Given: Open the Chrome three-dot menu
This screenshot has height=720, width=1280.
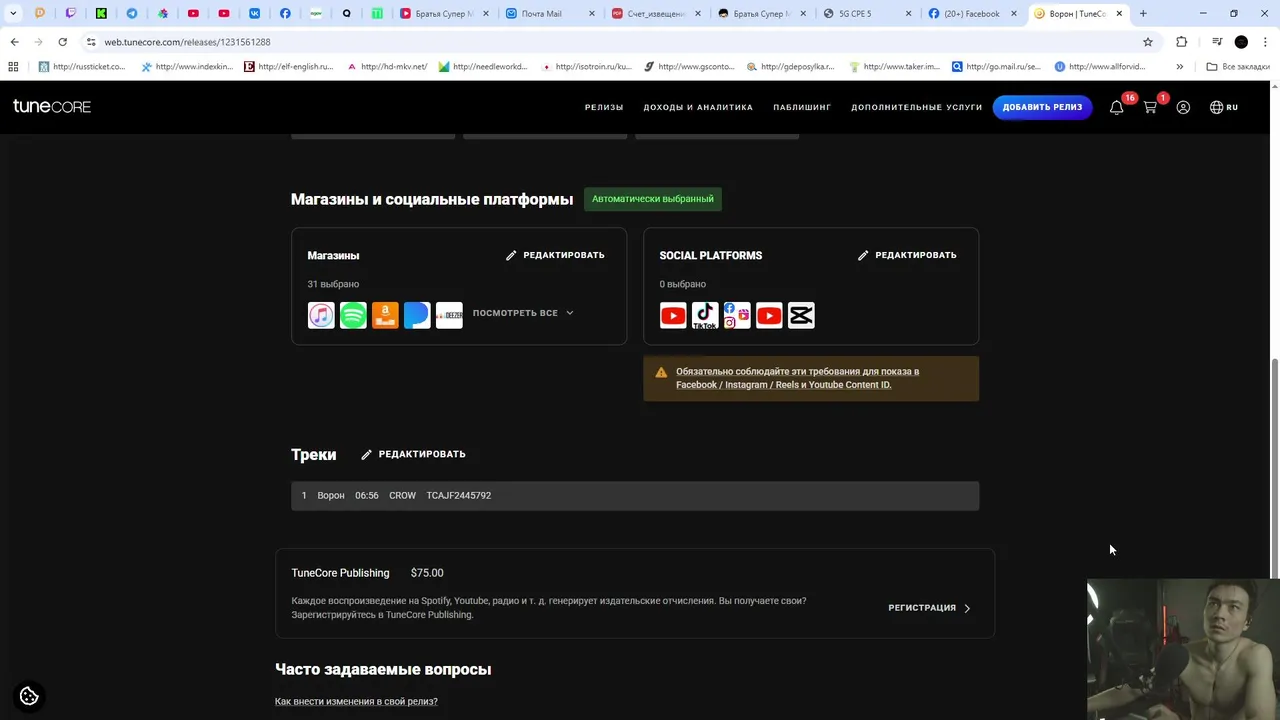Looking at the screenshot, I should coord(1265,42).
